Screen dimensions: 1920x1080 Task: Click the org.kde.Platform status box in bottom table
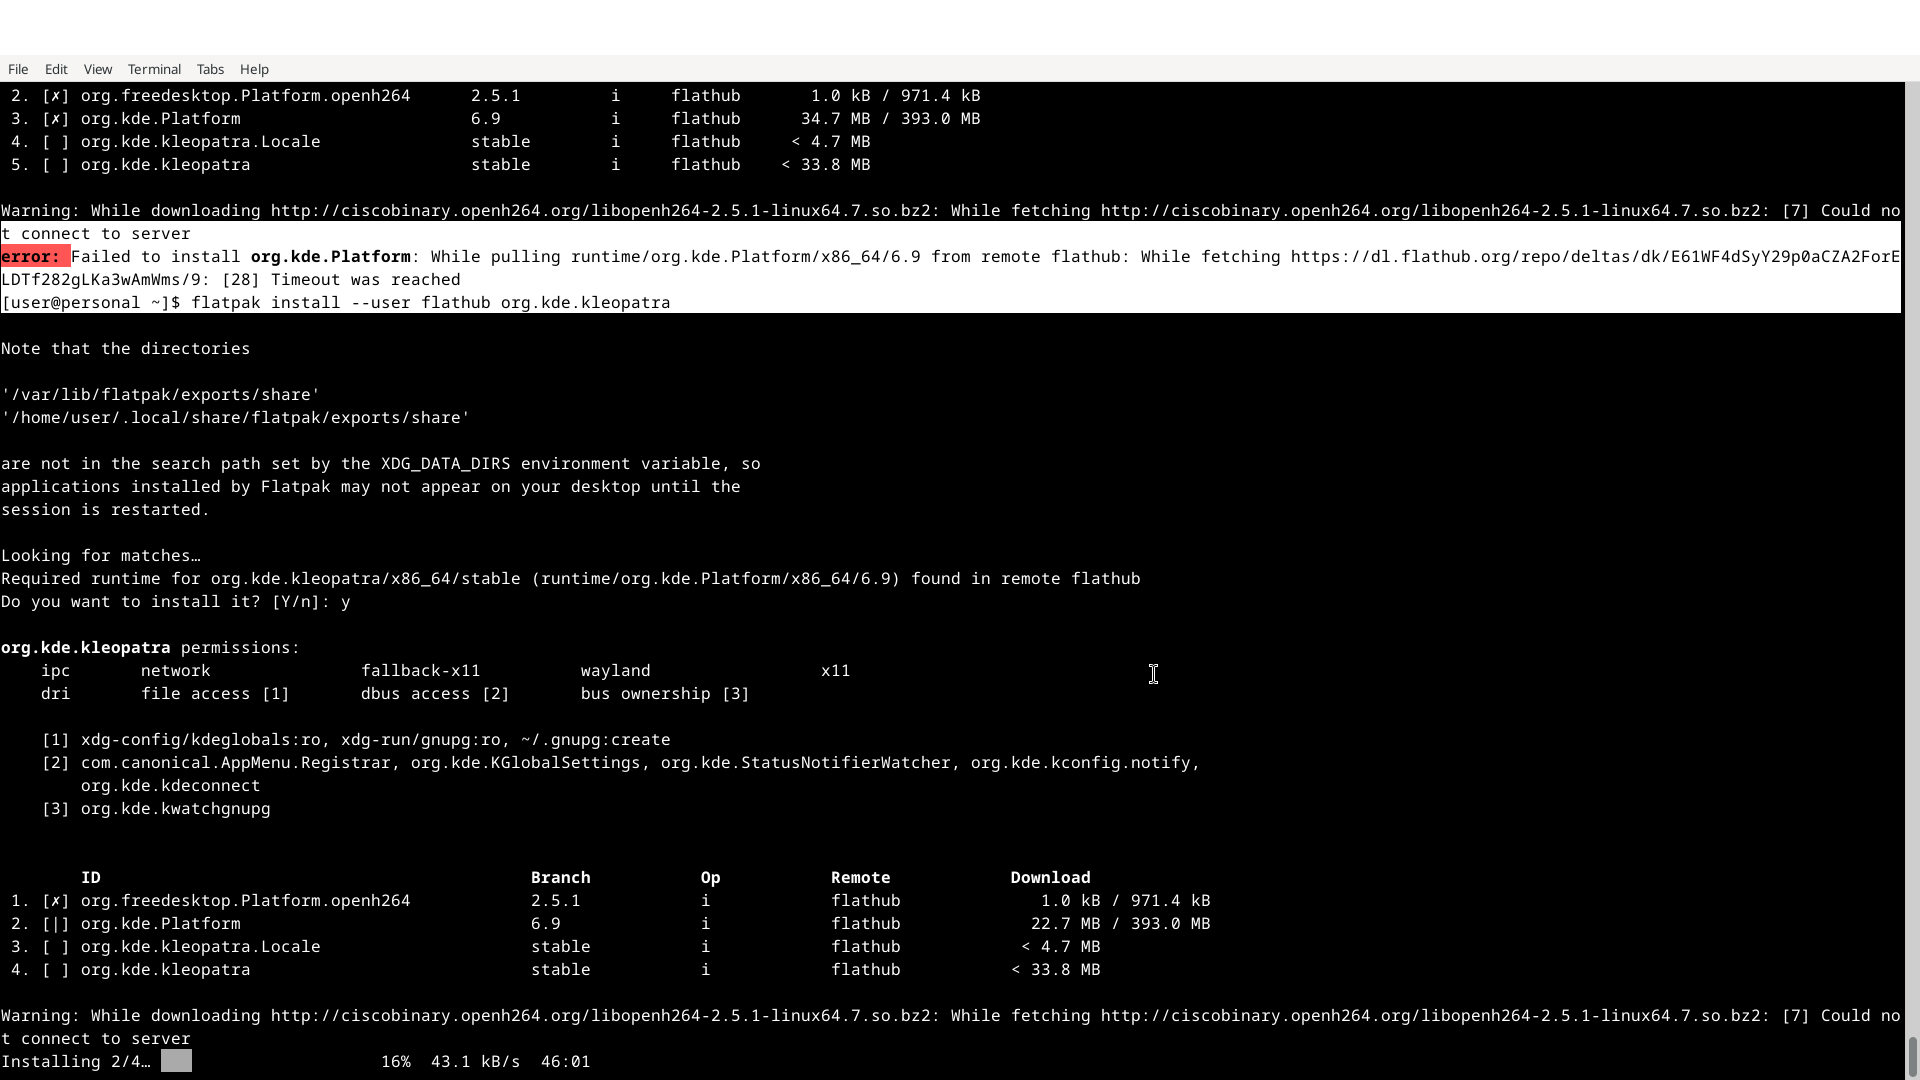[56, 924]
